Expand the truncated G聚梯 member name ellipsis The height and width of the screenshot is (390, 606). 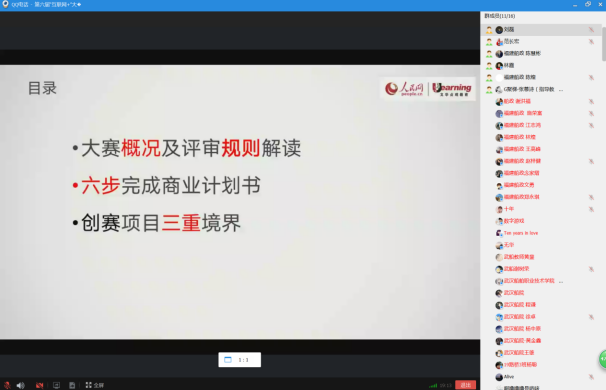(561, 90)
